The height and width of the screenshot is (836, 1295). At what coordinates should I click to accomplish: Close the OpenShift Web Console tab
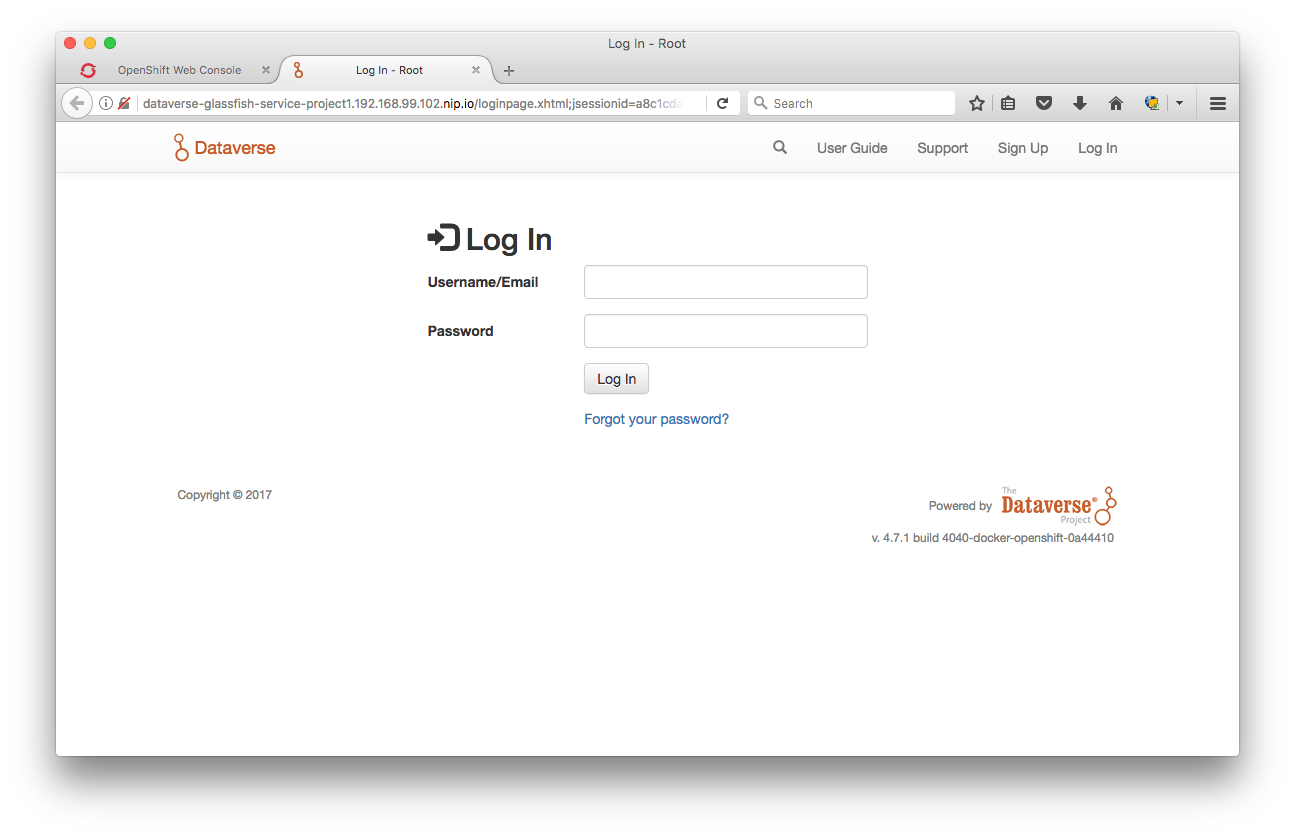click(x=266, y=70)
